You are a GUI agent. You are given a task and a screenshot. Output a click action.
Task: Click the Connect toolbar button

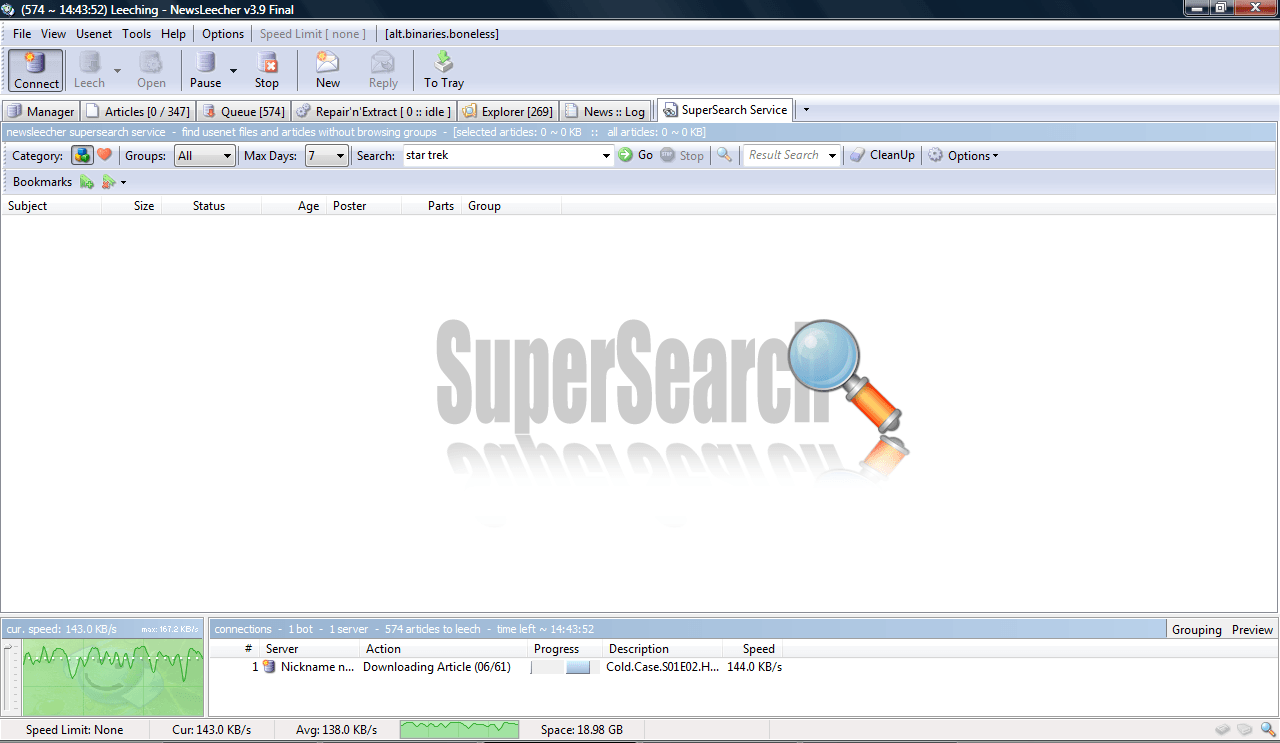[x=37, y=71]
